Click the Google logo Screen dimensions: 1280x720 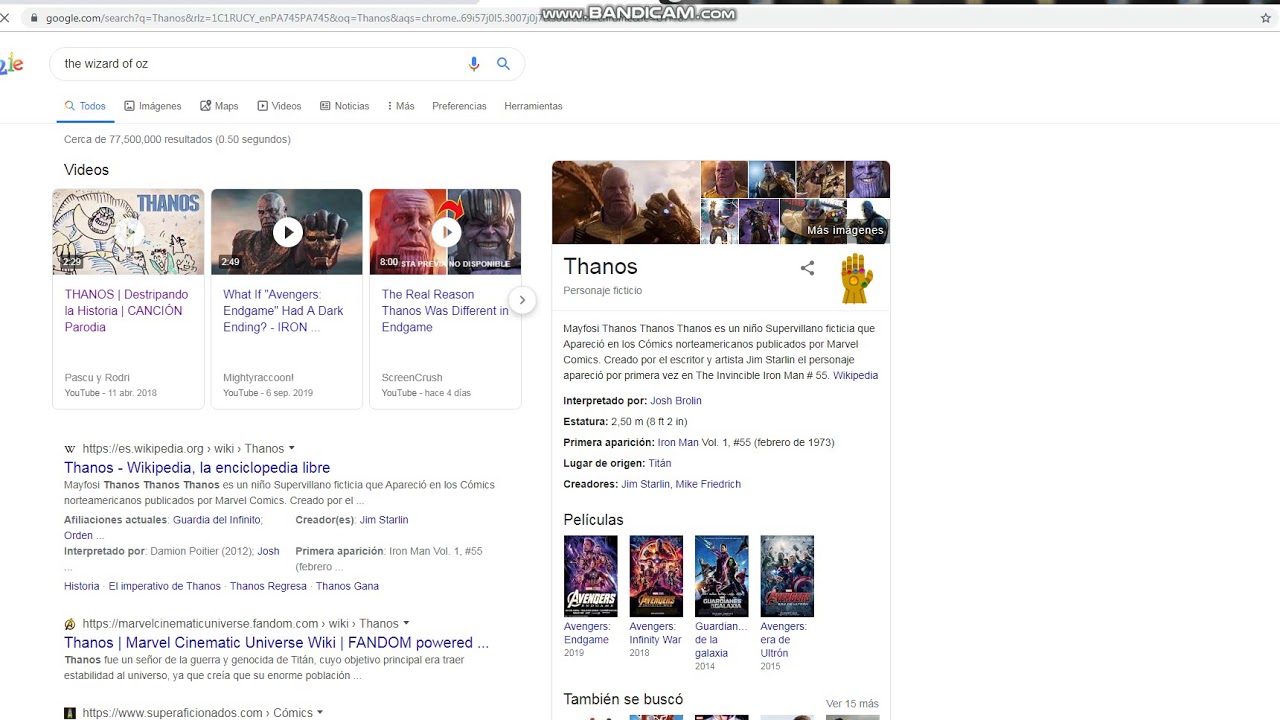click(x=11, y=64)
